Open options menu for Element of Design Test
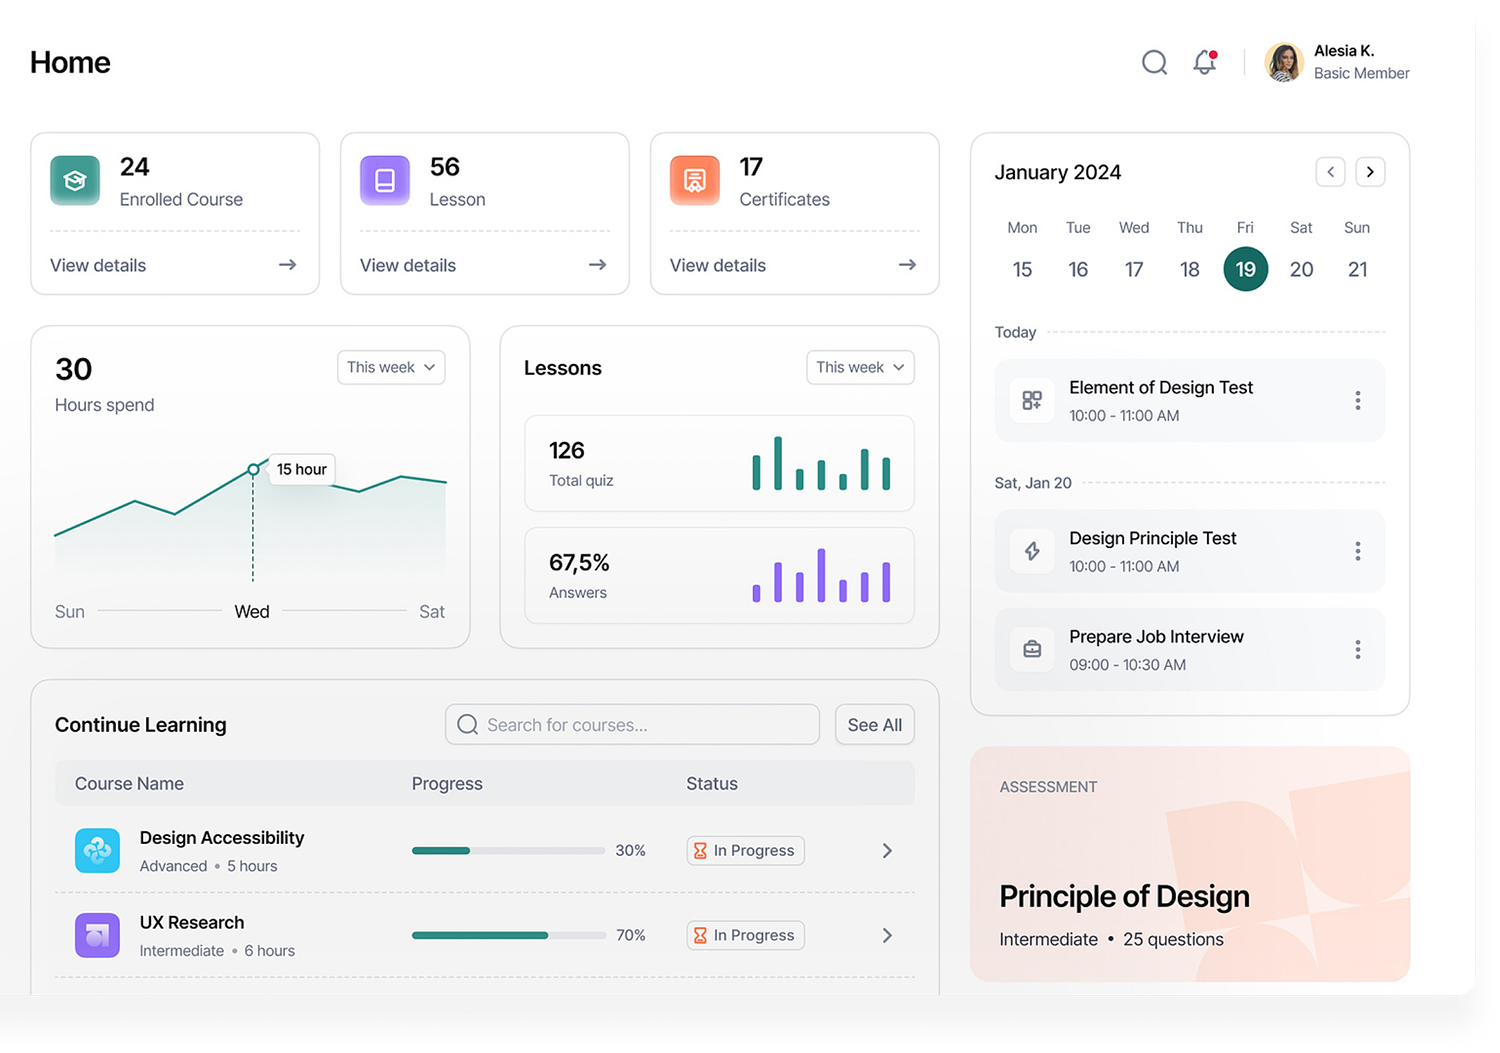The image size is (1500, 1053). tap(1357, 401)
